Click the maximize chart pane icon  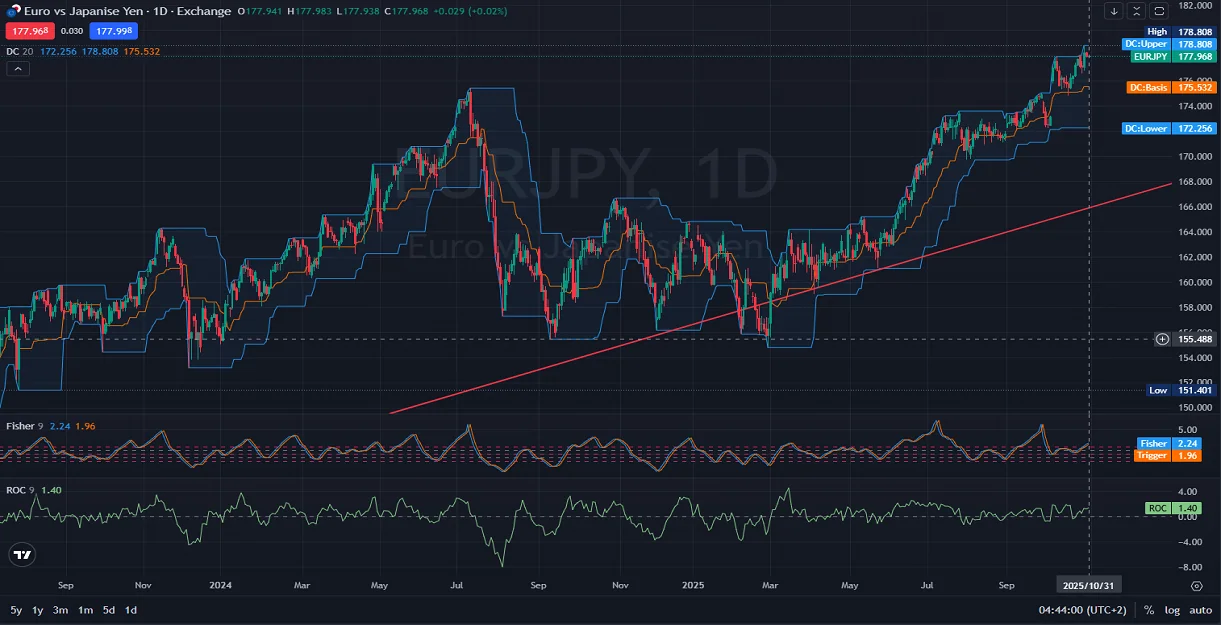tap(1159, 11)
